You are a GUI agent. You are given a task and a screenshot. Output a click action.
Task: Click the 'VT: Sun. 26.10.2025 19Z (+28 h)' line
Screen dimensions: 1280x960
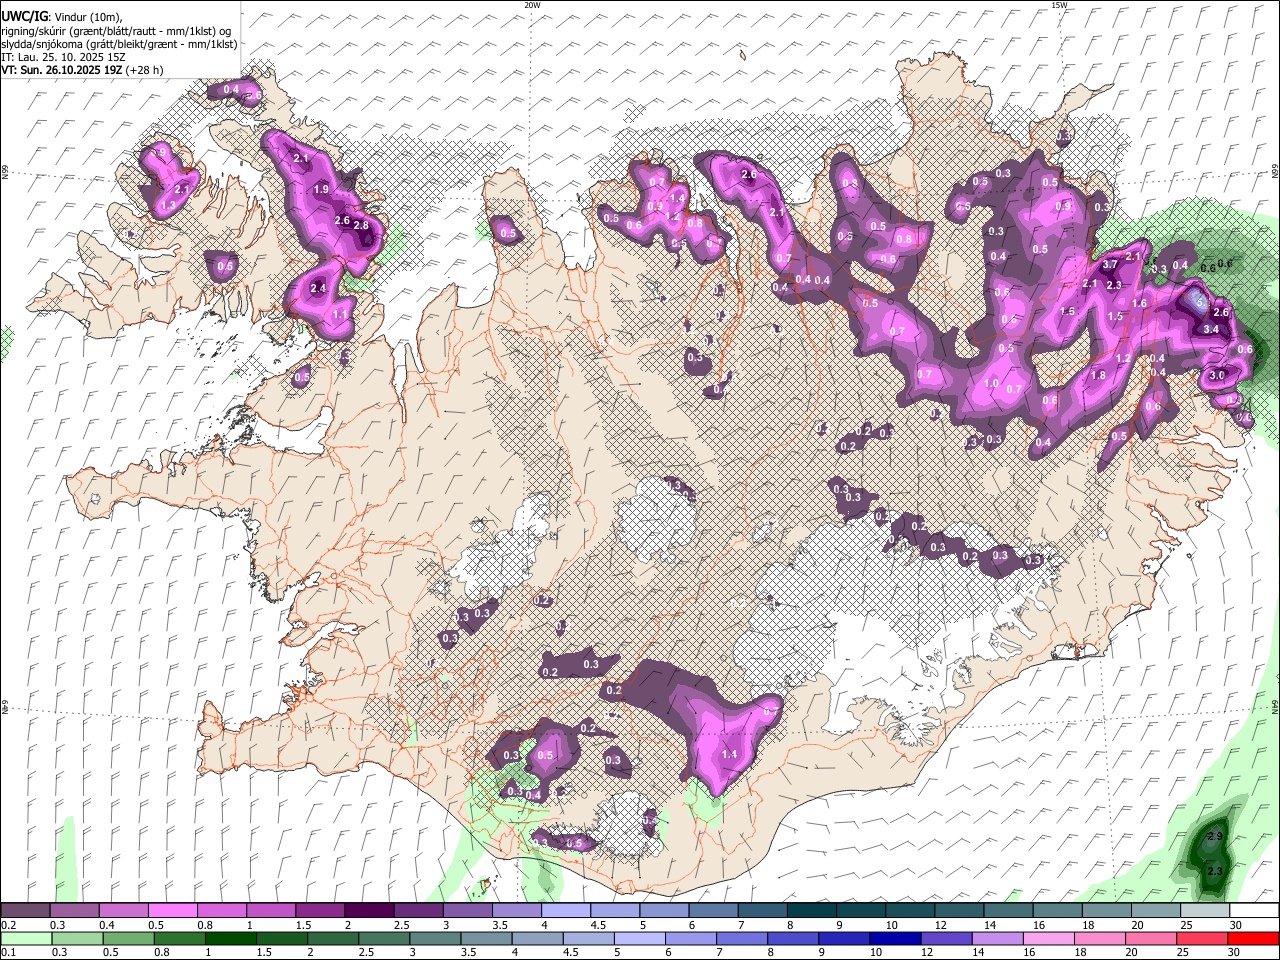pos(82,70)
